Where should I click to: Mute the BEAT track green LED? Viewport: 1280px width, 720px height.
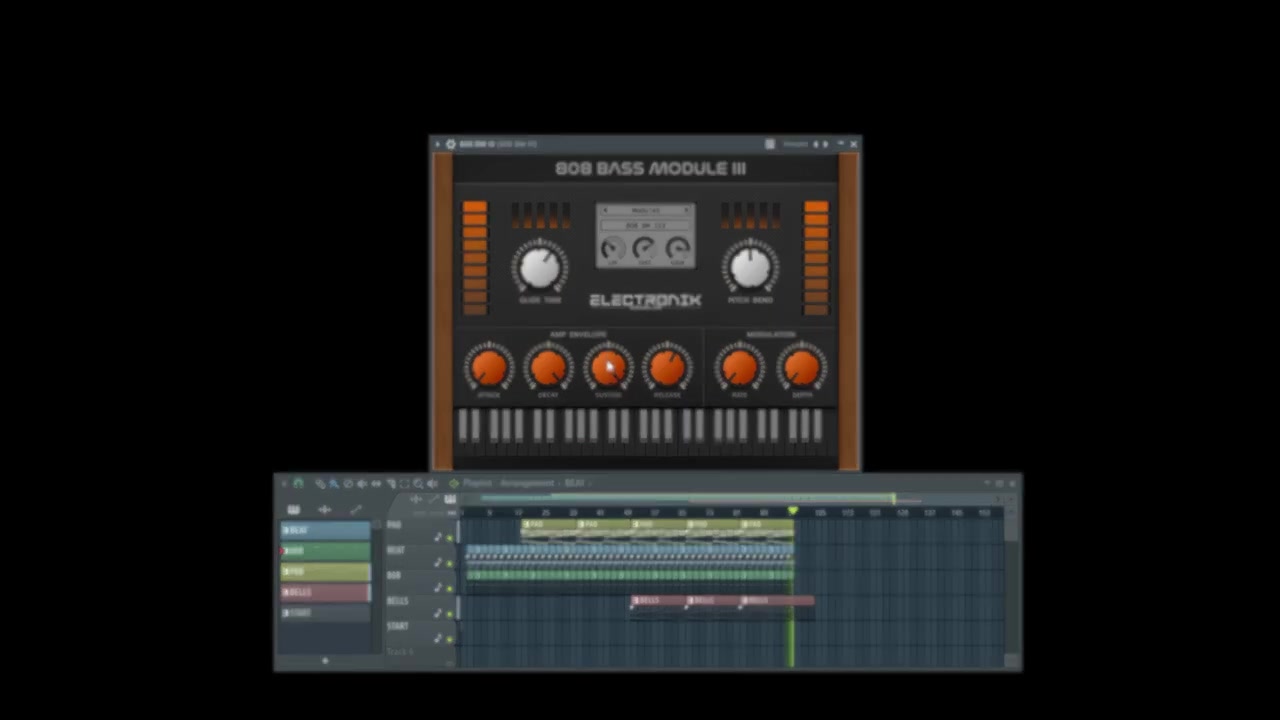(x=450, y=563)
